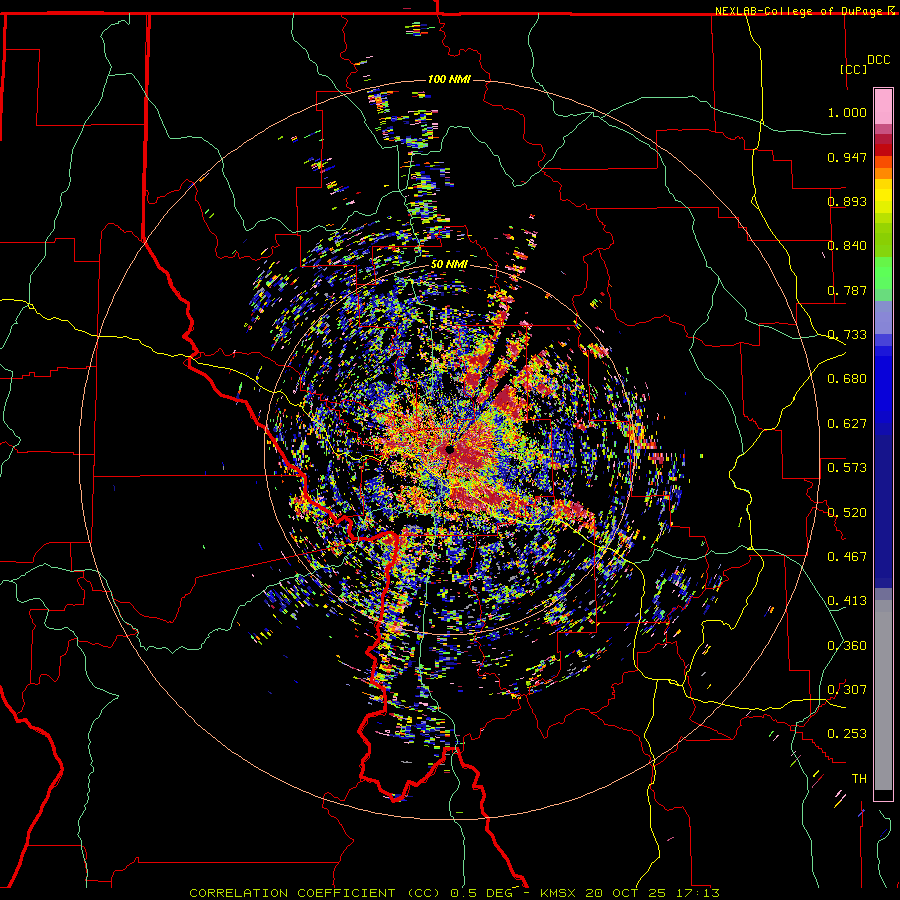Screen dimensions: 900x900
Task: Click the 0.573 legend value
Action: tap(847, 467)
